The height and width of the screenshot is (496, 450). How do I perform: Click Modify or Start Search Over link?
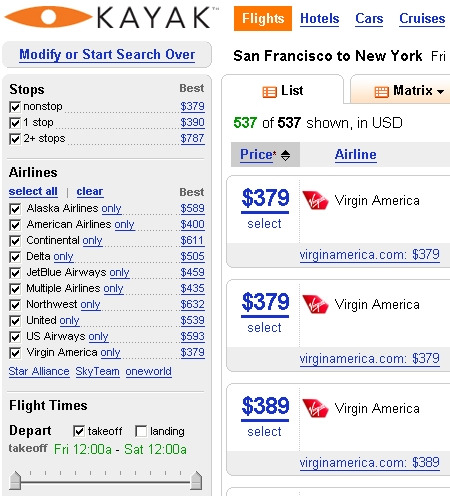(107, 54)
